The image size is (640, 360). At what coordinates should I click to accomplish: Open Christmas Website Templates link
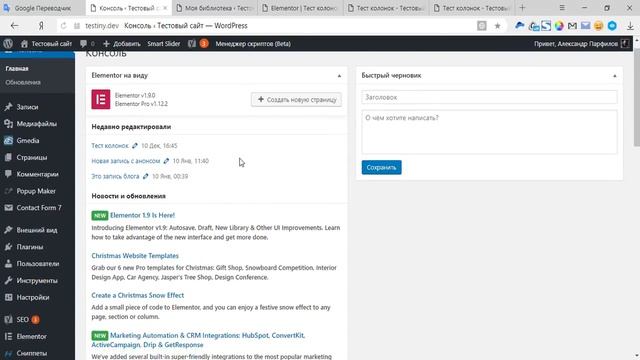tap(135, 256)
